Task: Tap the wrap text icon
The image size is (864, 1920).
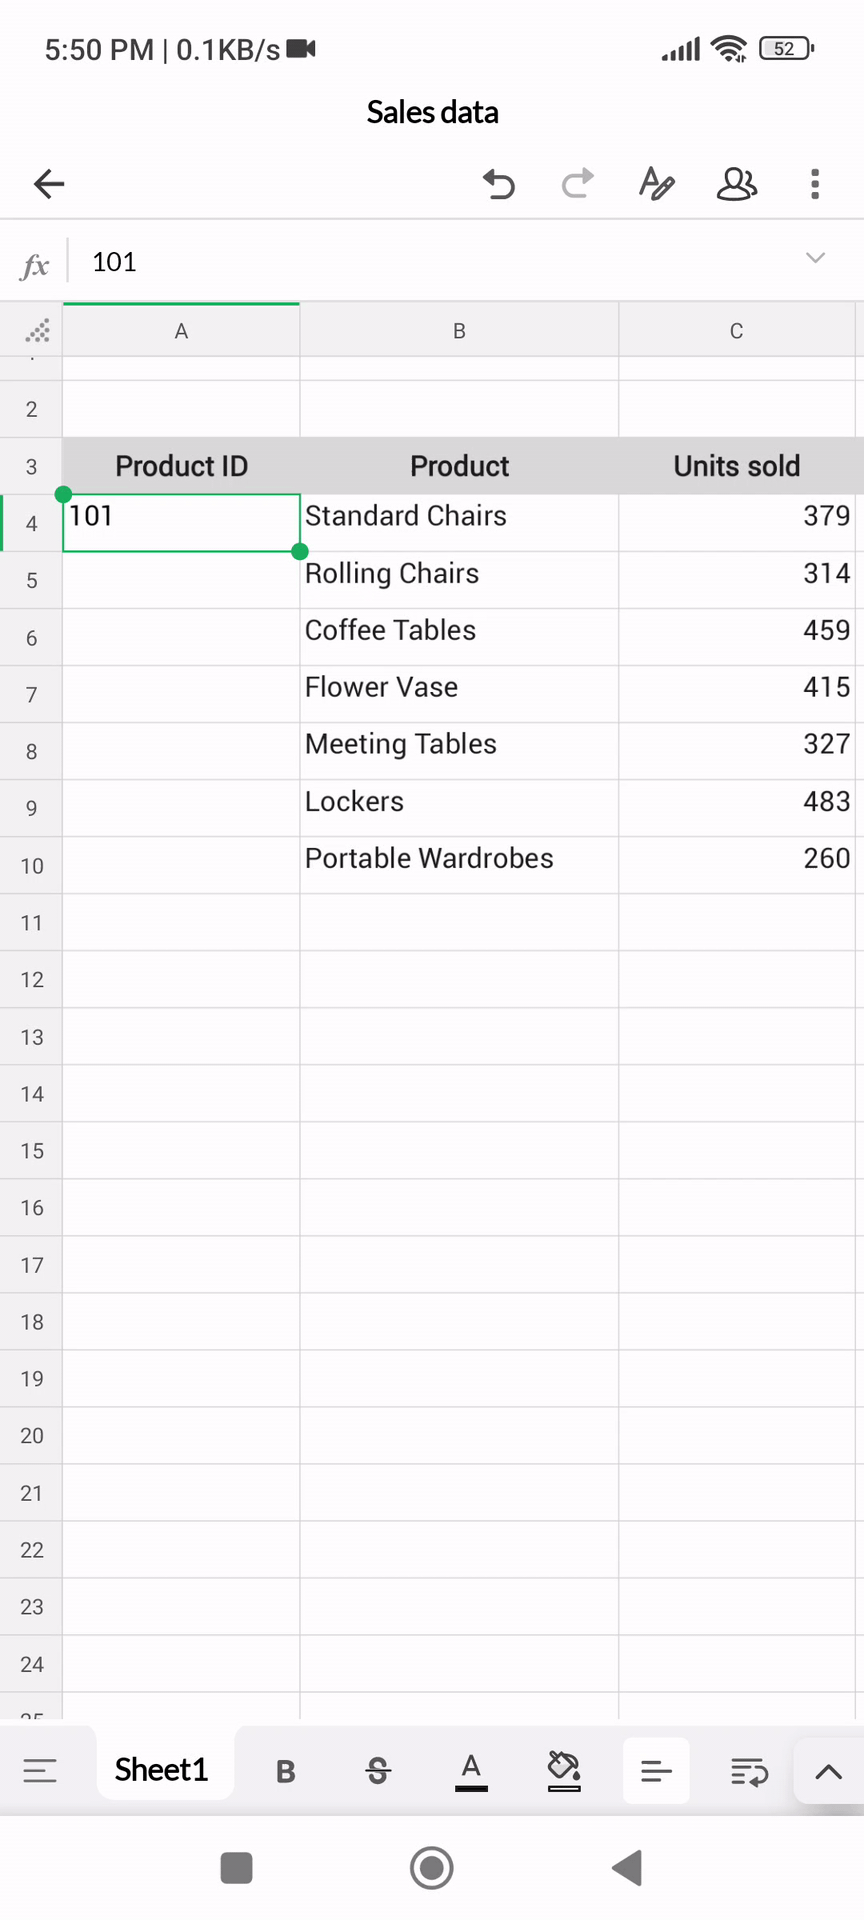Action: tap(749, 1772)
